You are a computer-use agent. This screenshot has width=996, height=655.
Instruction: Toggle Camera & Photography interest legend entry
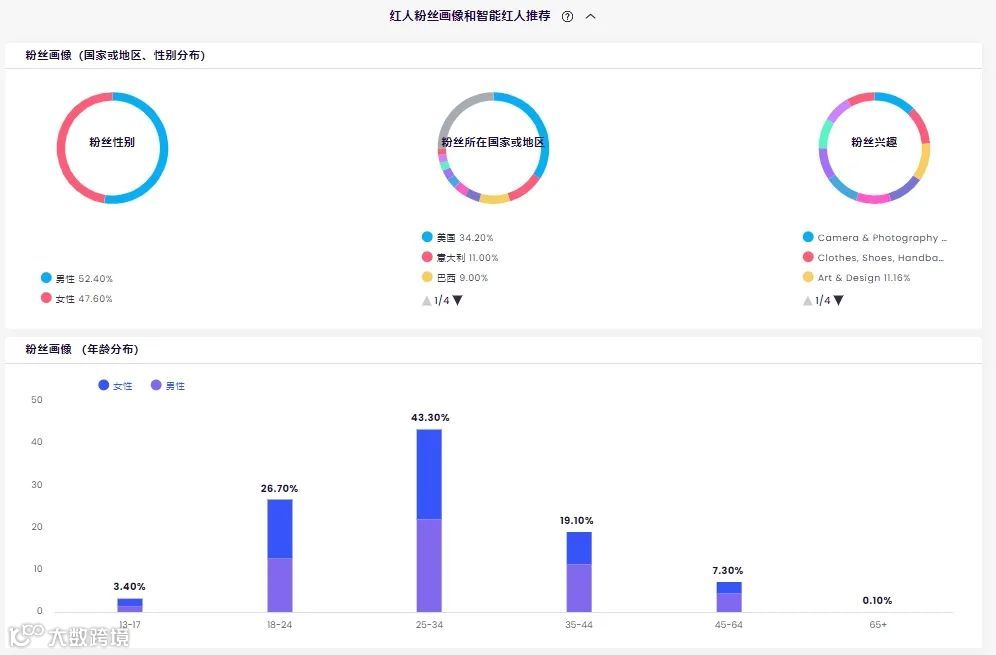875,237
